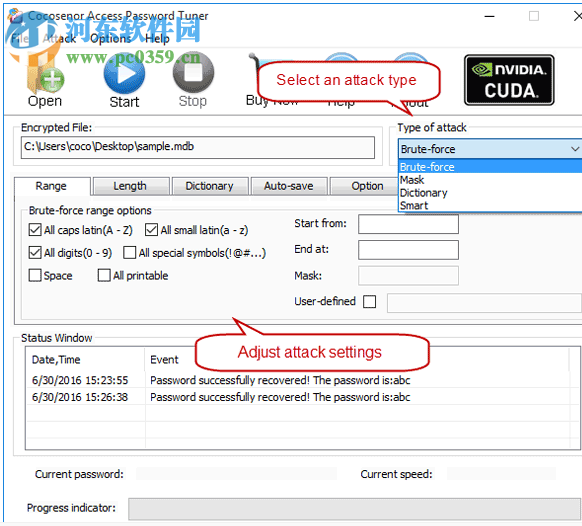Switch to the Range tab
The width and height of the screenshot is (582, 526).
(x=52, y=186)
